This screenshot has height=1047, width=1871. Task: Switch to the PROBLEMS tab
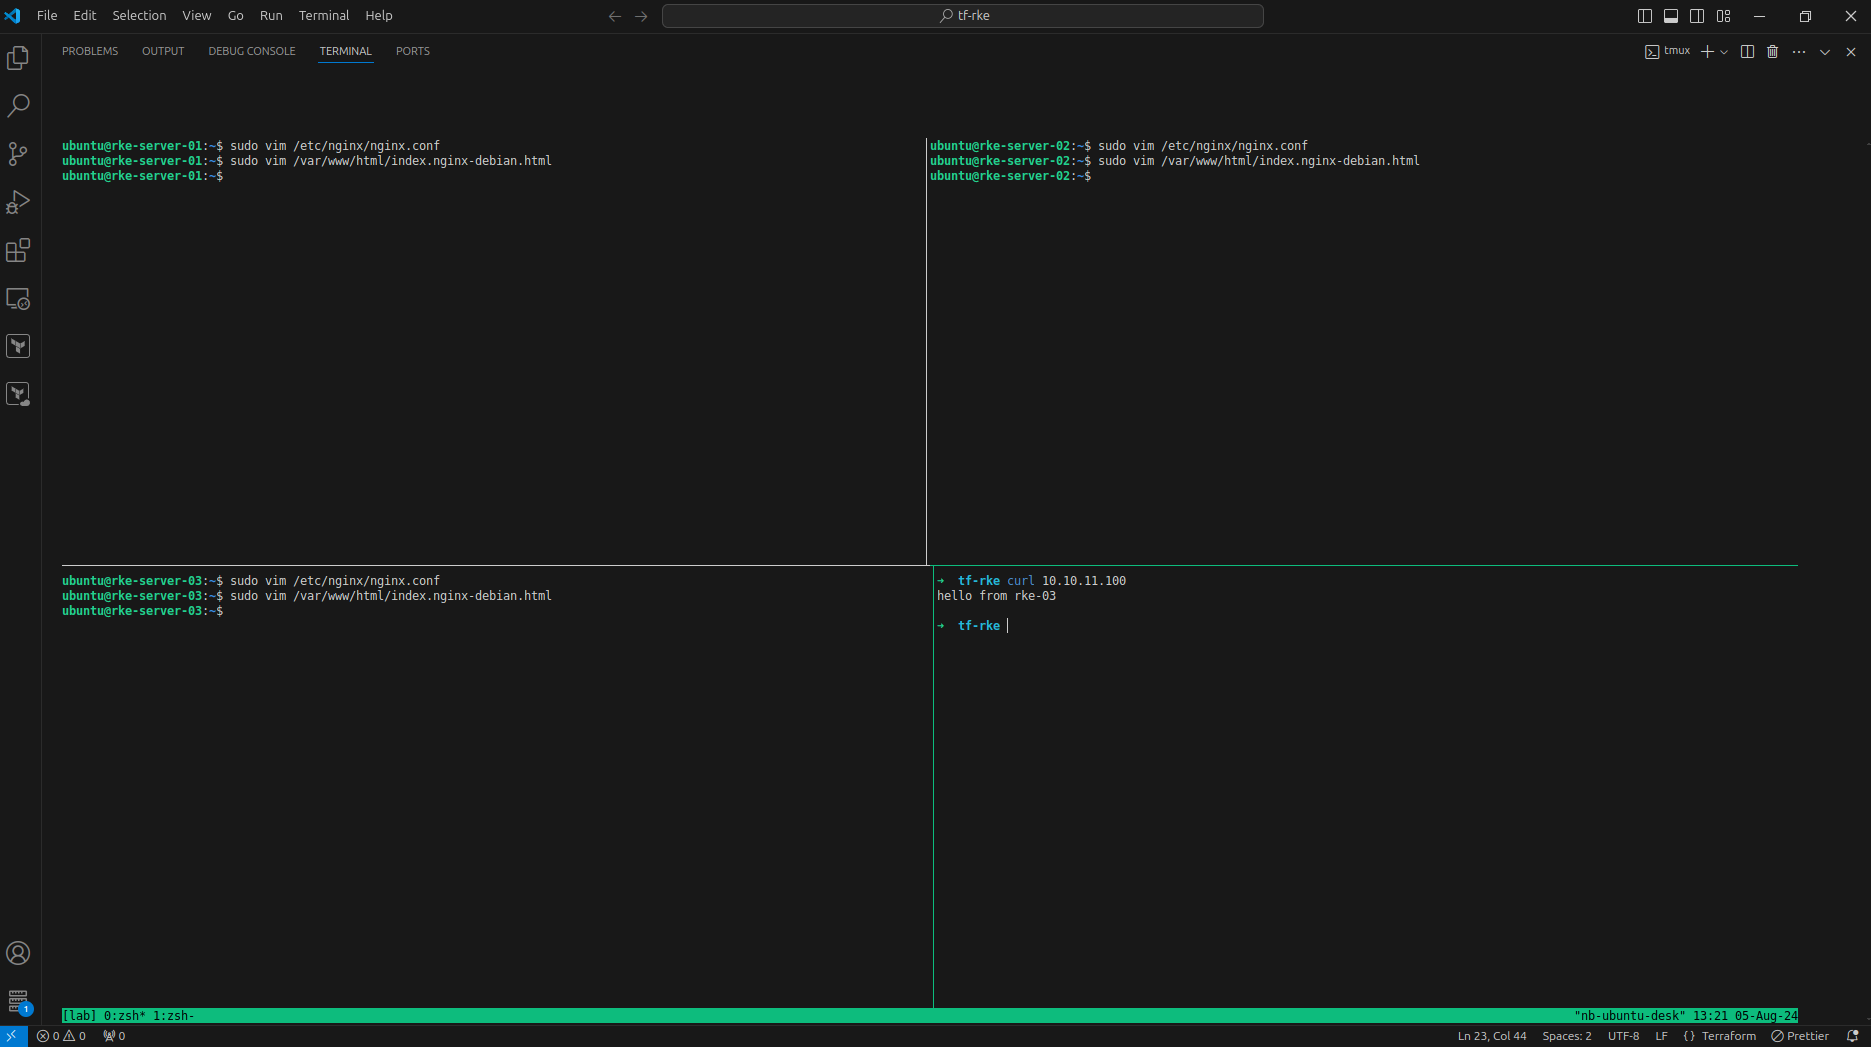(90, 51)
